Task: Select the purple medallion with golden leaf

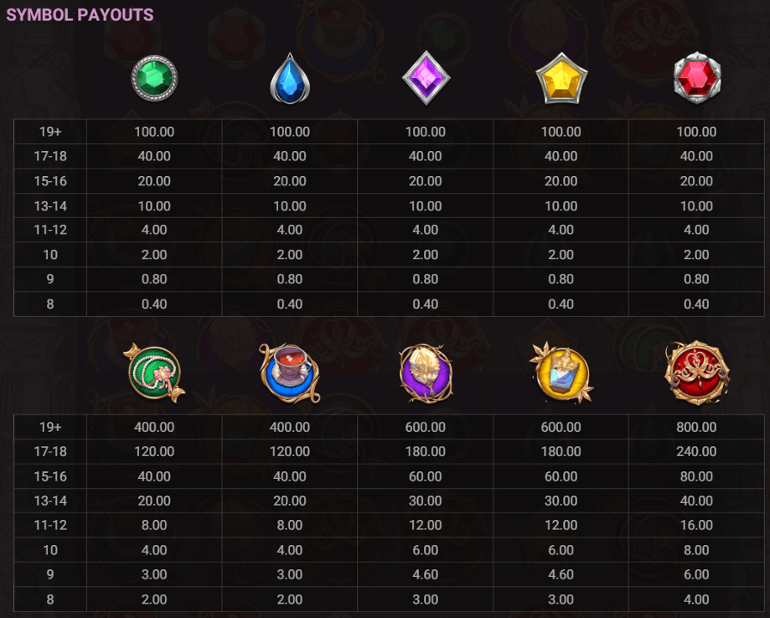Action: tap(425, 372)
